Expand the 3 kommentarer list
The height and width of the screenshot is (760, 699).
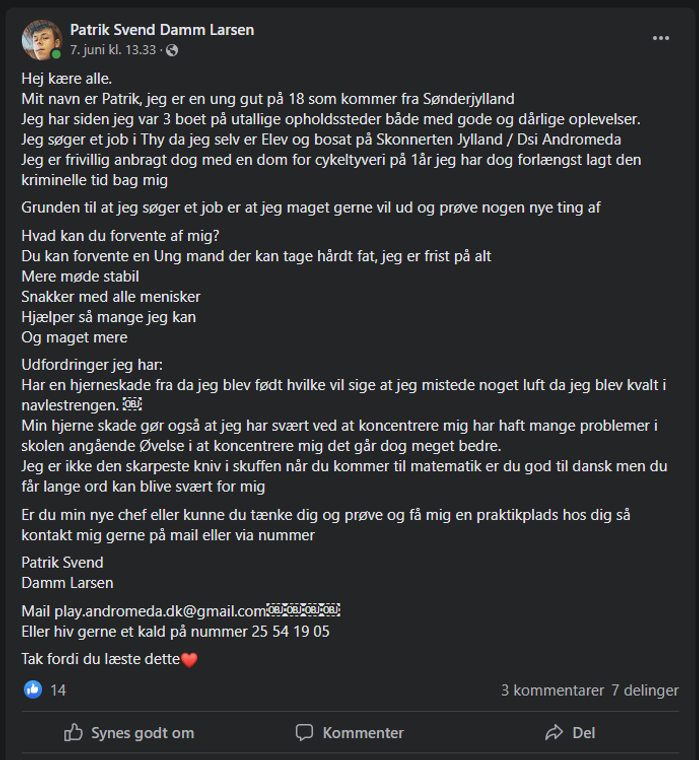point(552,690)
